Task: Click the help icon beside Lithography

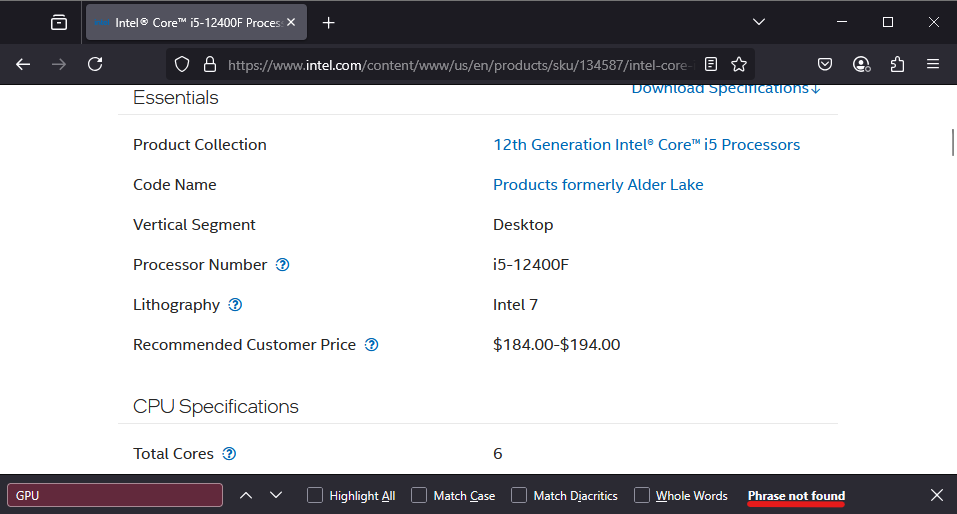Action: tap(236, 305)
